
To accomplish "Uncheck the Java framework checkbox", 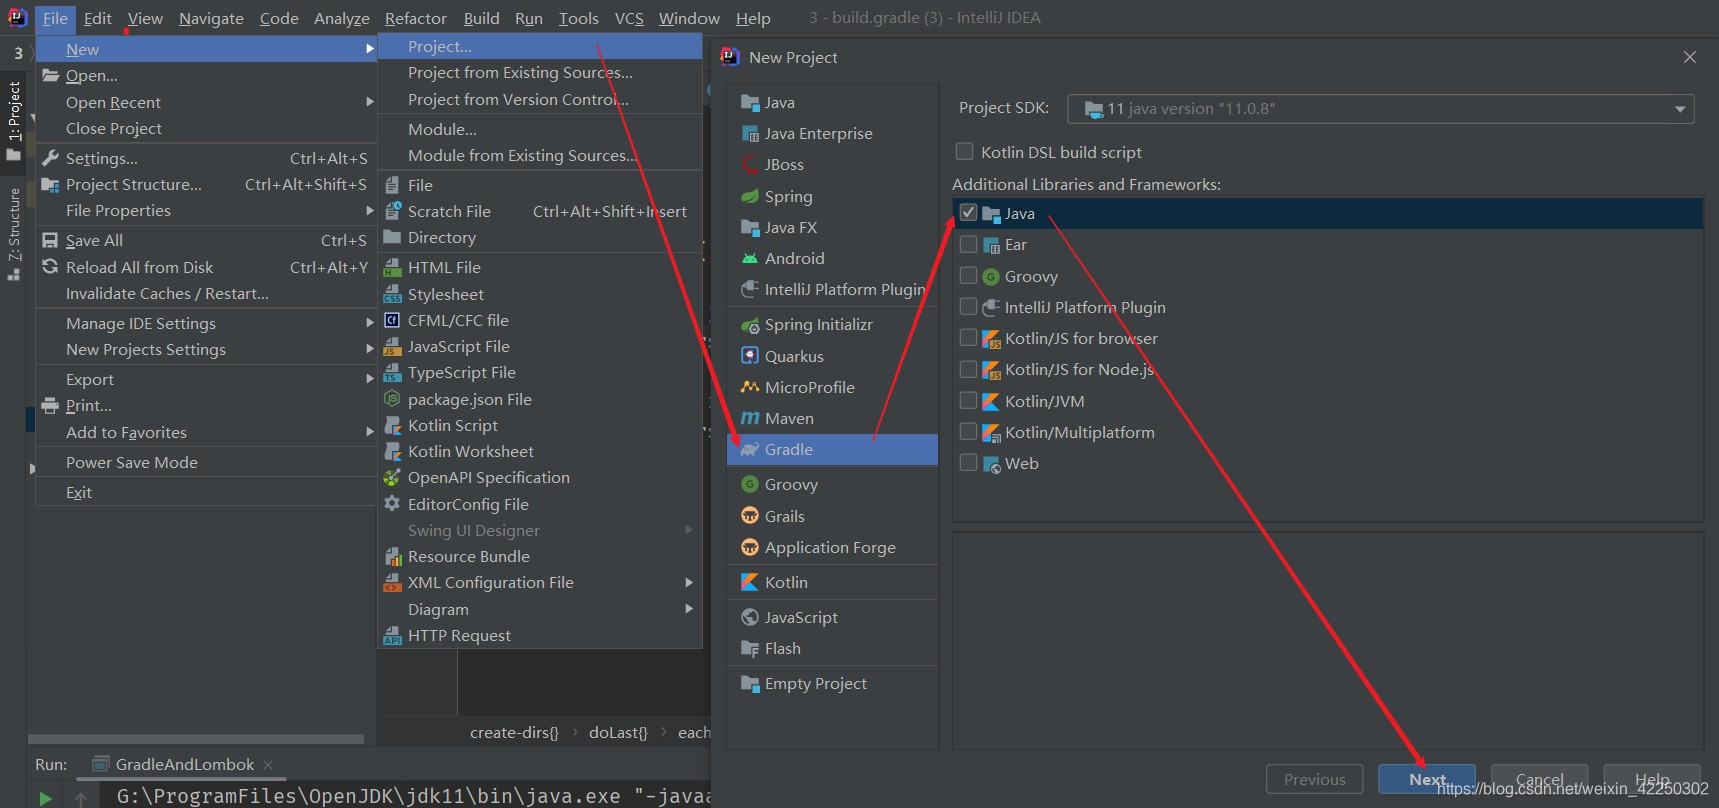I will pyautogui.click(x=968, y=213).
